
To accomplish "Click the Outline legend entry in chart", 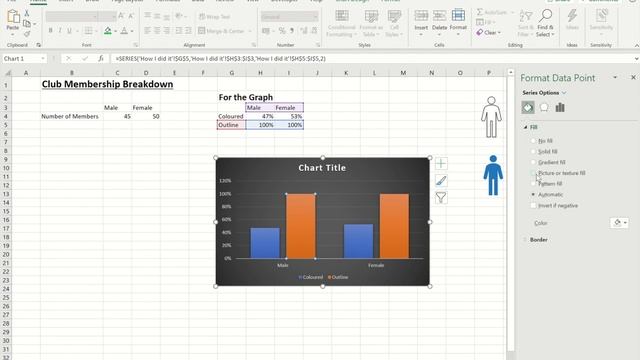I will pos(338,277).
